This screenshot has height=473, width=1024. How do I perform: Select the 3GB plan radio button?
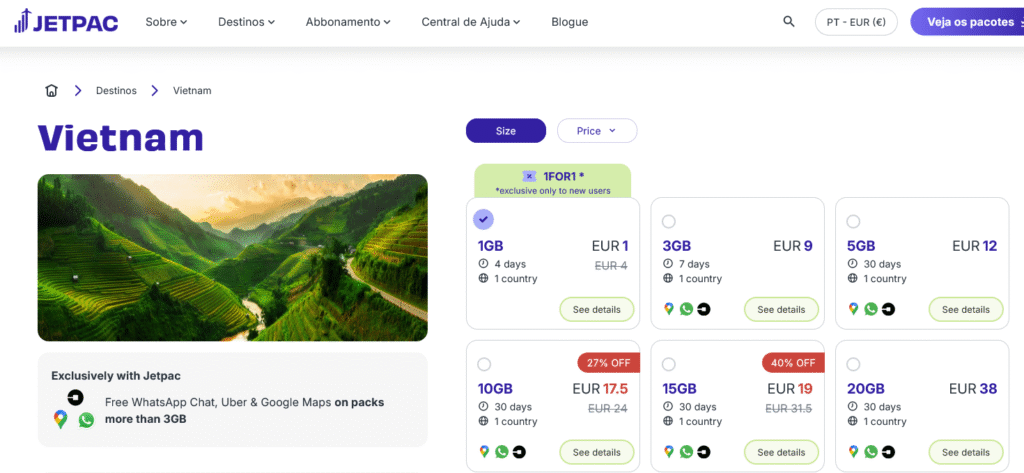coord(669,221)
